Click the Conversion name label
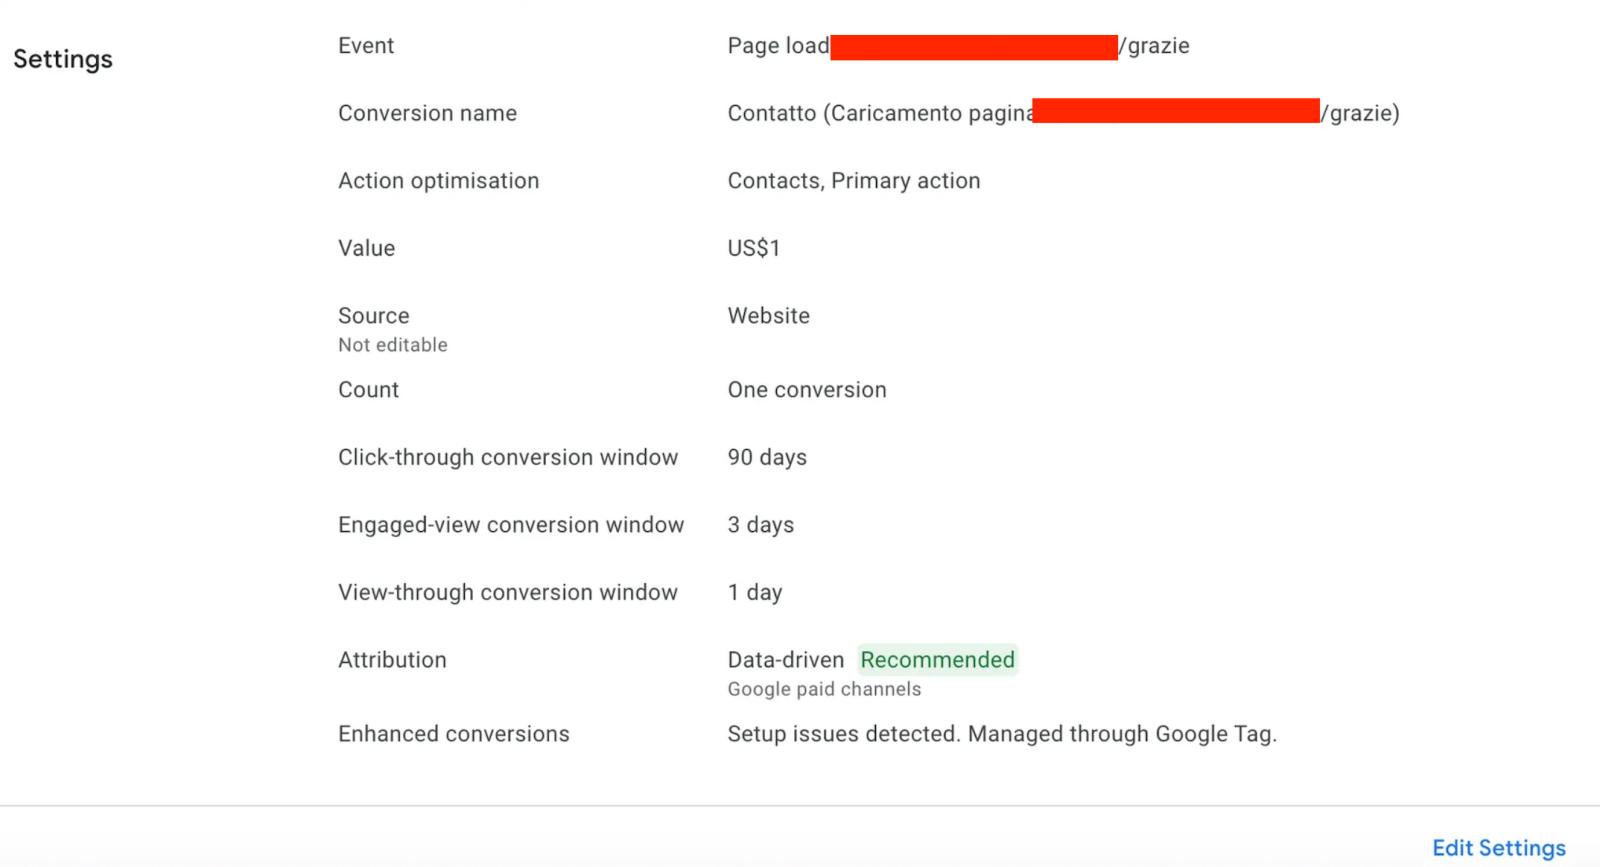 (x=427, y=113)
